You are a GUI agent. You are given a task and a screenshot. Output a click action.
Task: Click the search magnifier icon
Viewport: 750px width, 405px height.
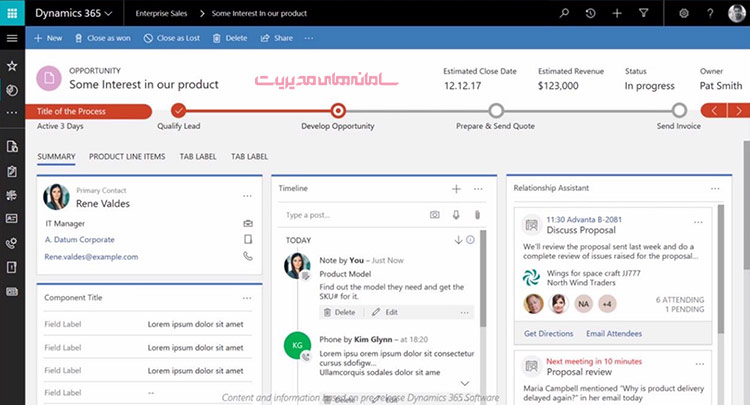point(564,13)
